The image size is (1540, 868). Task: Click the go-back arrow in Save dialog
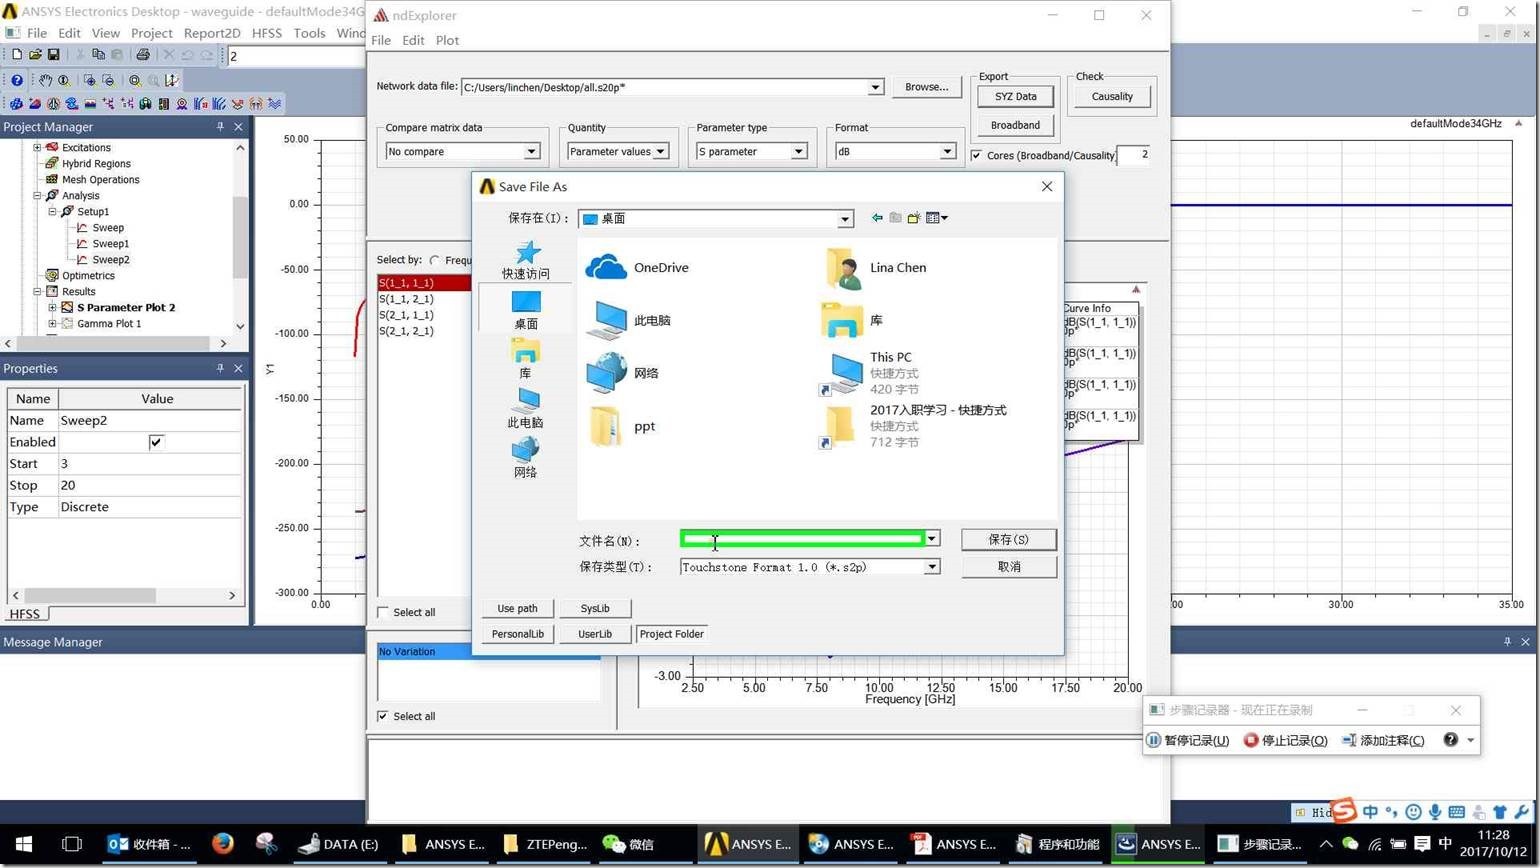pyautogui.click(x=877, y=218)
